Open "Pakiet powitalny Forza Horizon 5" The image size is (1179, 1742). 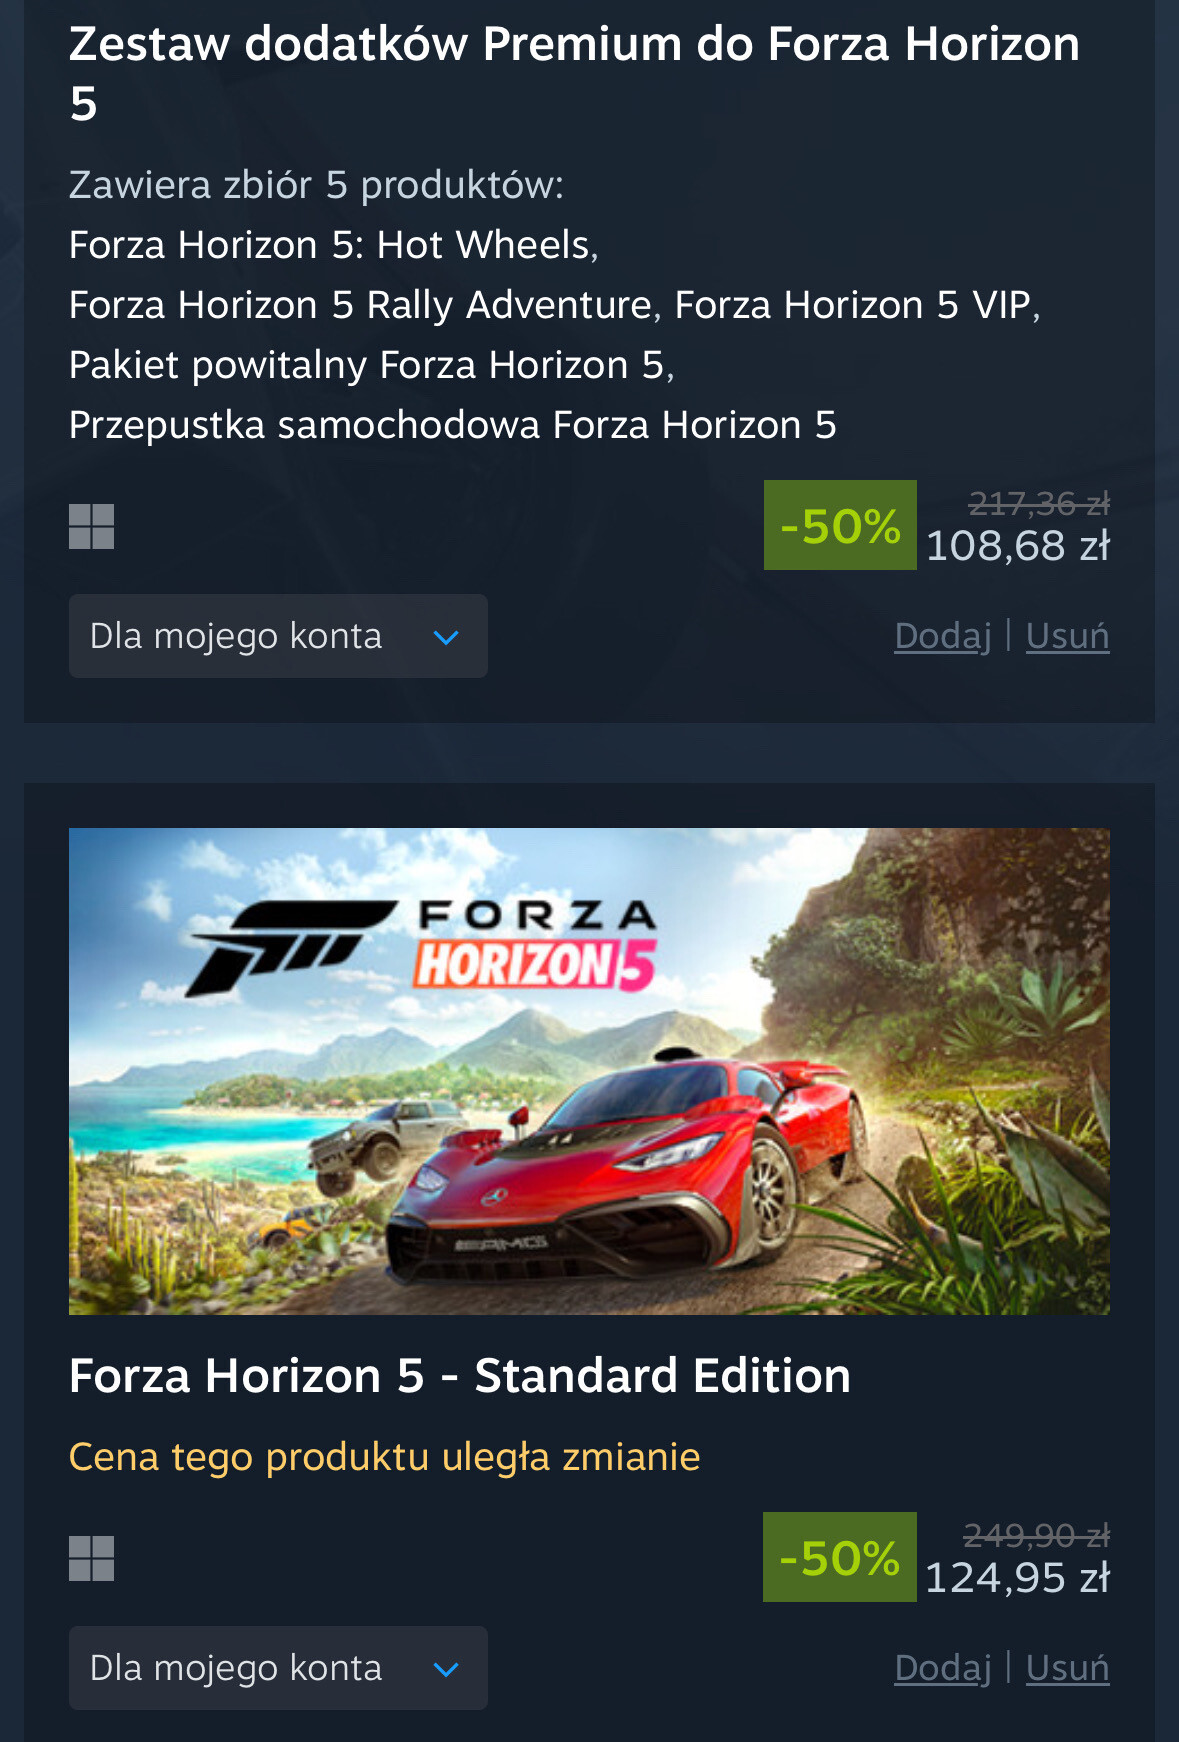(371, 365)
